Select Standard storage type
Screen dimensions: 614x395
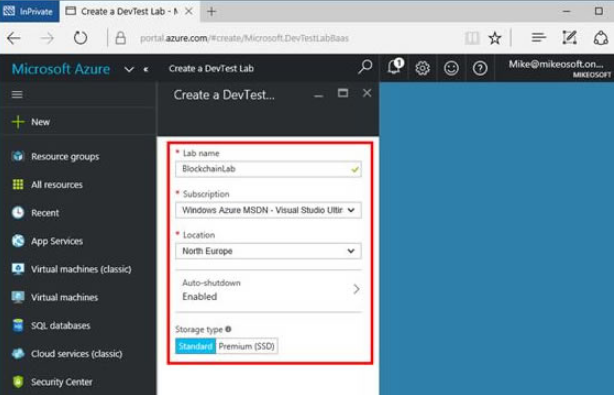pos(195,346)
